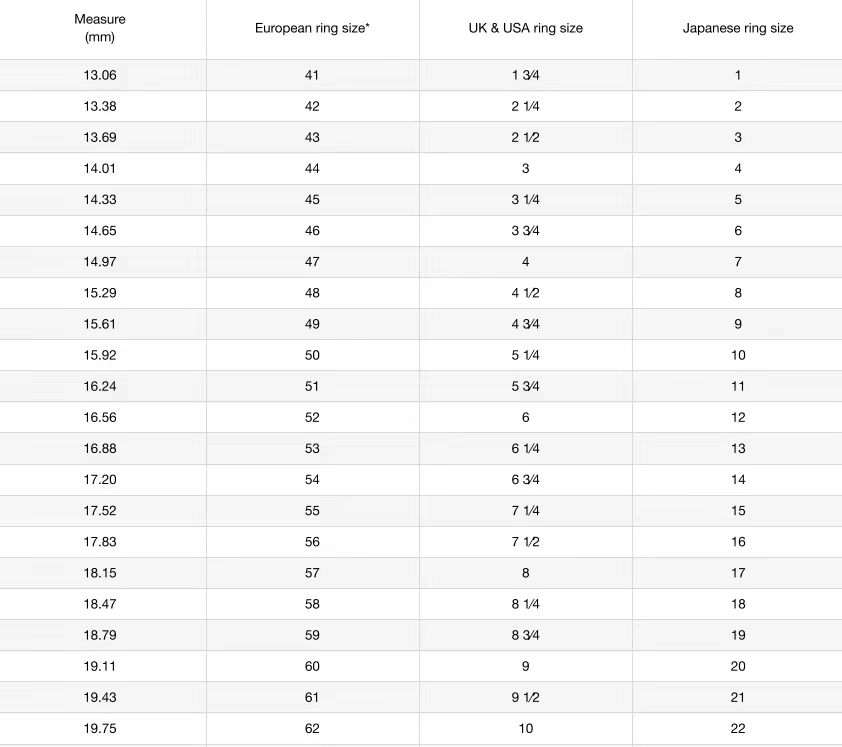Select the 15.29 measure value

pos(98,293)
